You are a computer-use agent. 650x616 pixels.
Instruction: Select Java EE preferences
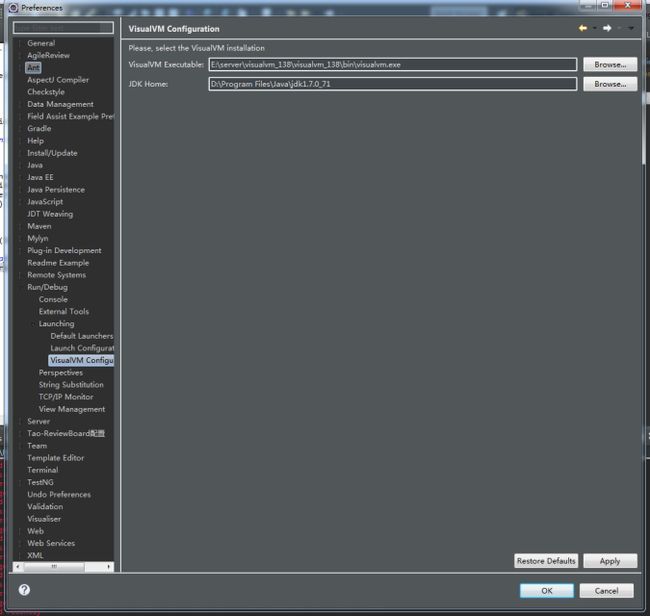pos(40,177)
